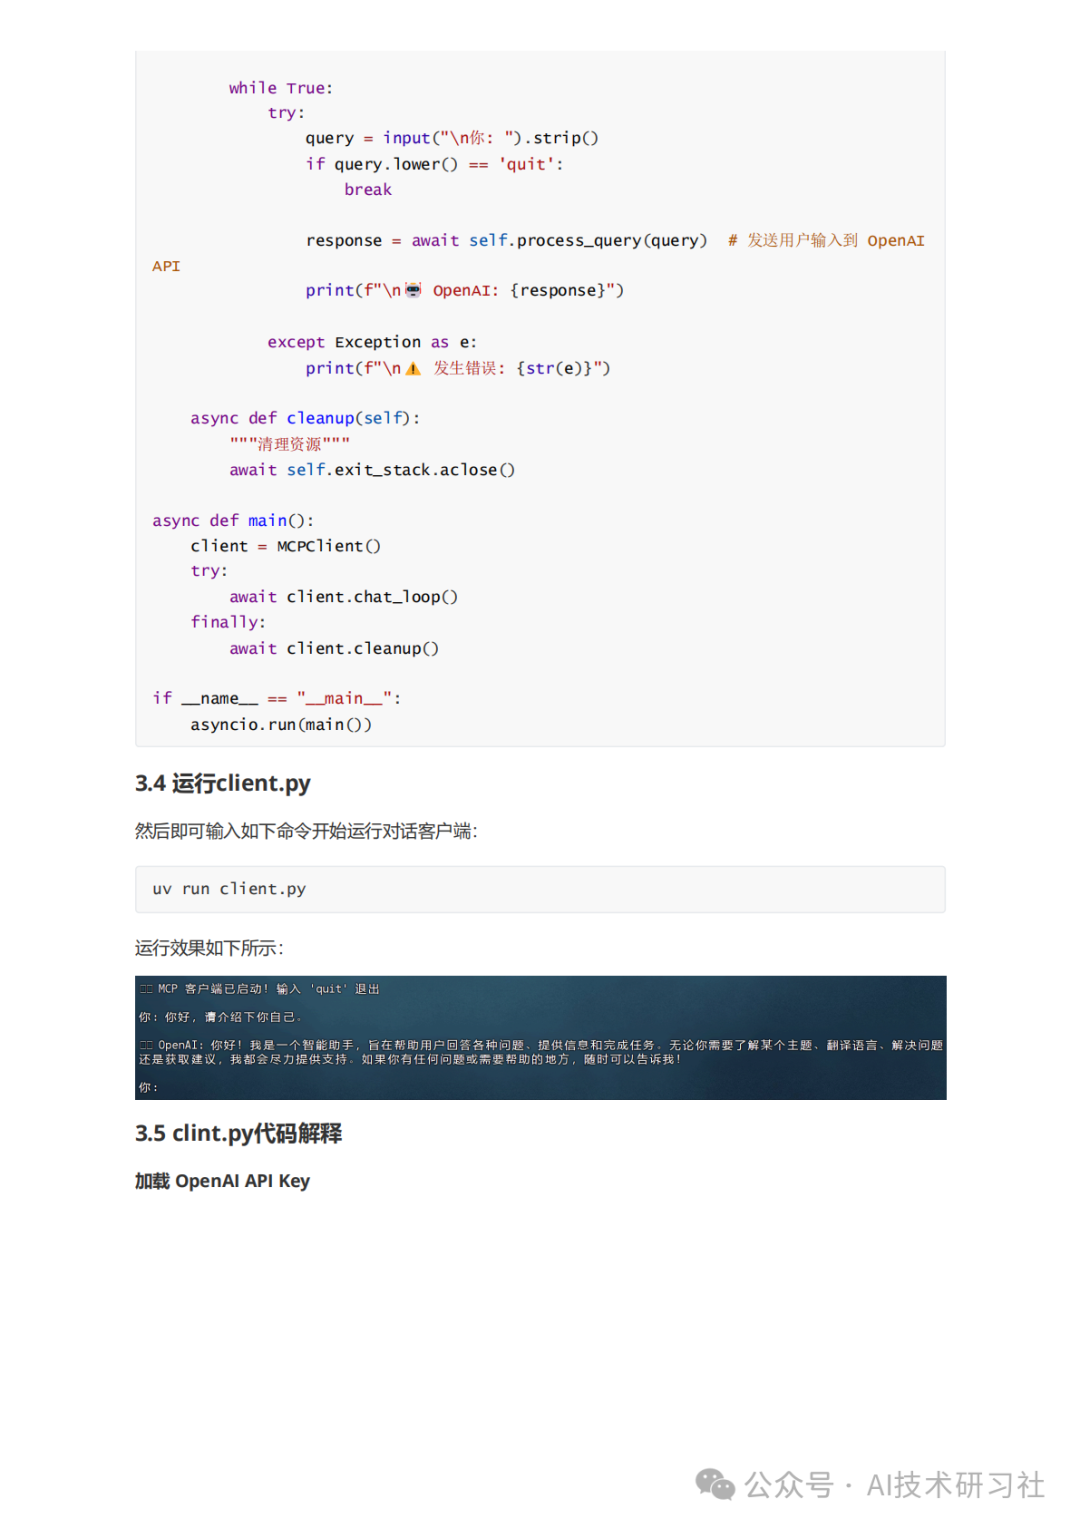Viewport: 1080px width, 1528px height.
Task: Click the "client = MCPClient()" line
Action: (x=285, y=546)
